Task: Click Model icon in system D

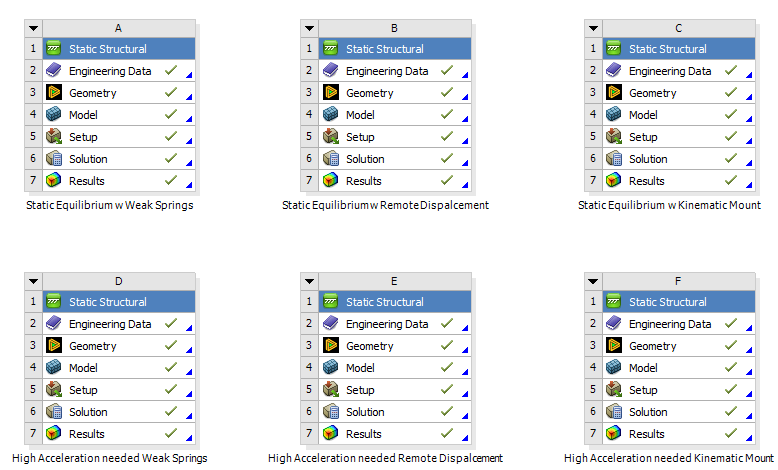Action: coord(54,368)
